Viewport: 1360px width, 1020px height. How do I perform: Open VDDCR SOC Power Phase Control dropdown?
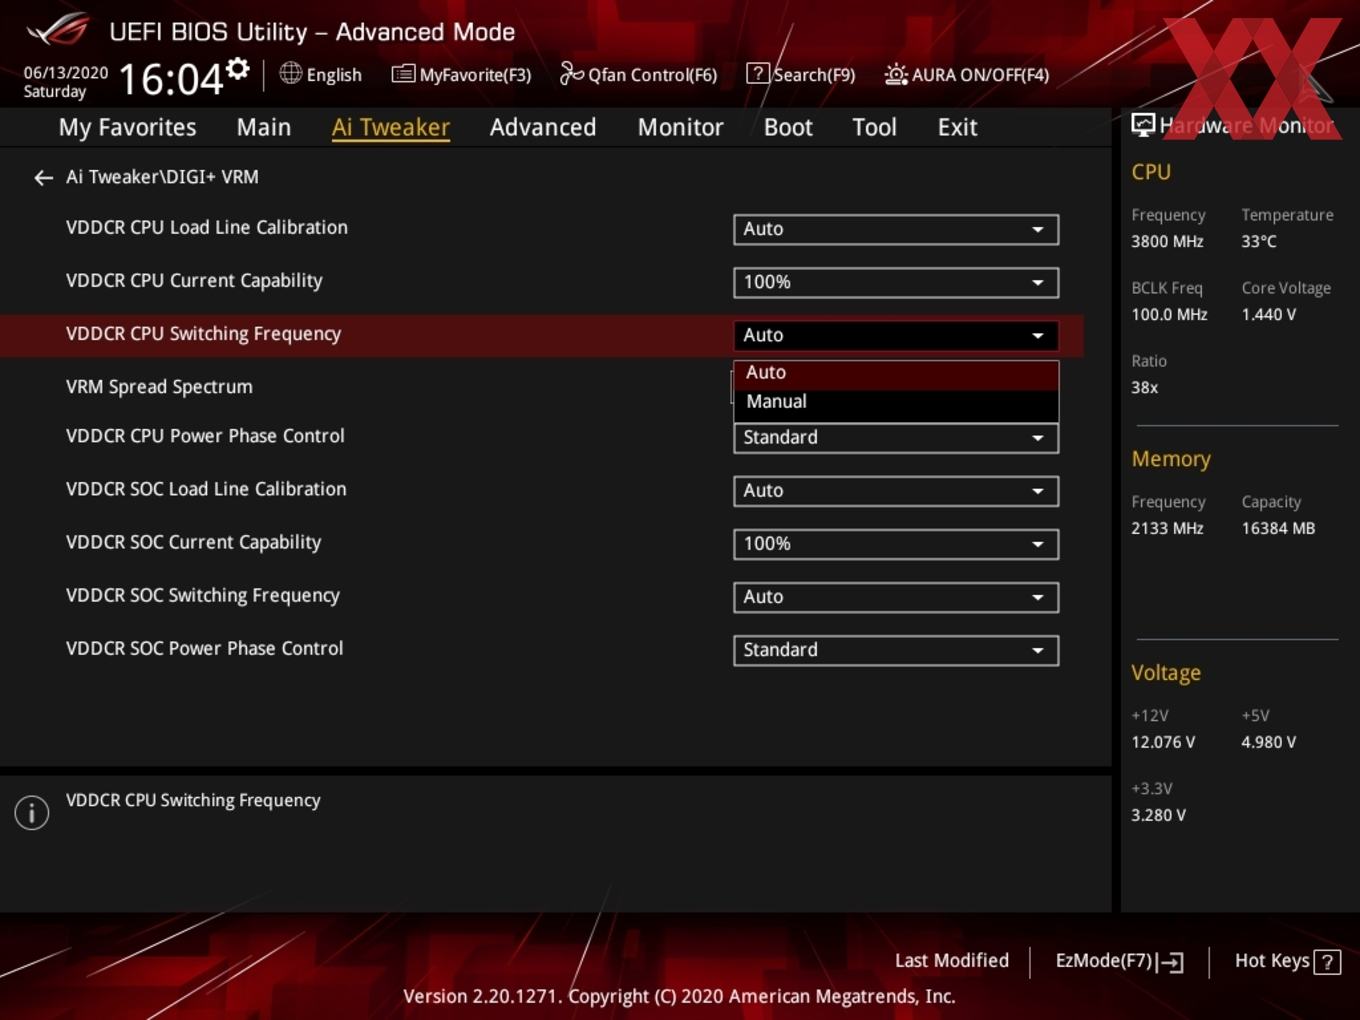click(896, 650)
